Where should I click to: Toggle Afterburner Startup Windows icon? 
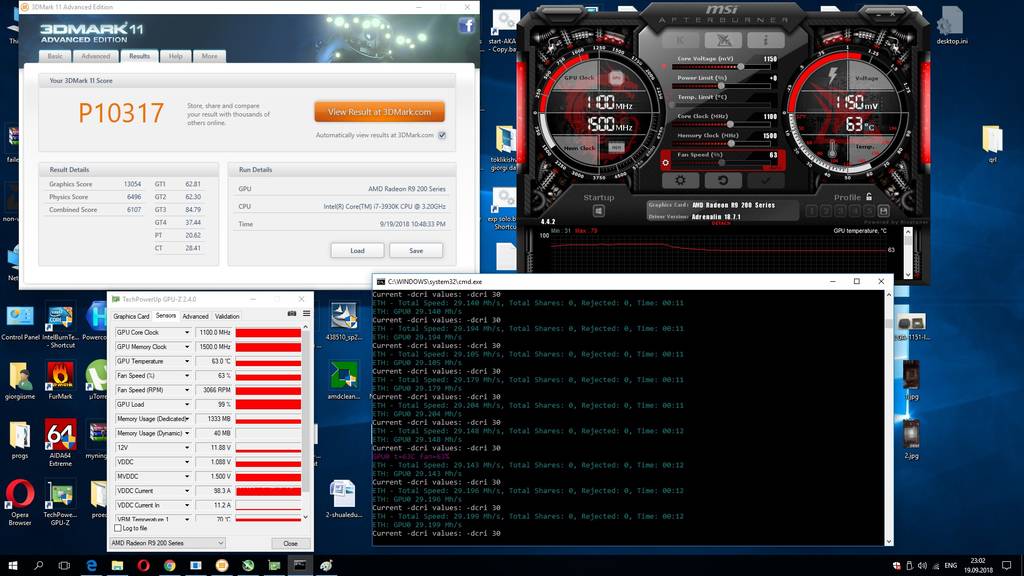[598, 211]
